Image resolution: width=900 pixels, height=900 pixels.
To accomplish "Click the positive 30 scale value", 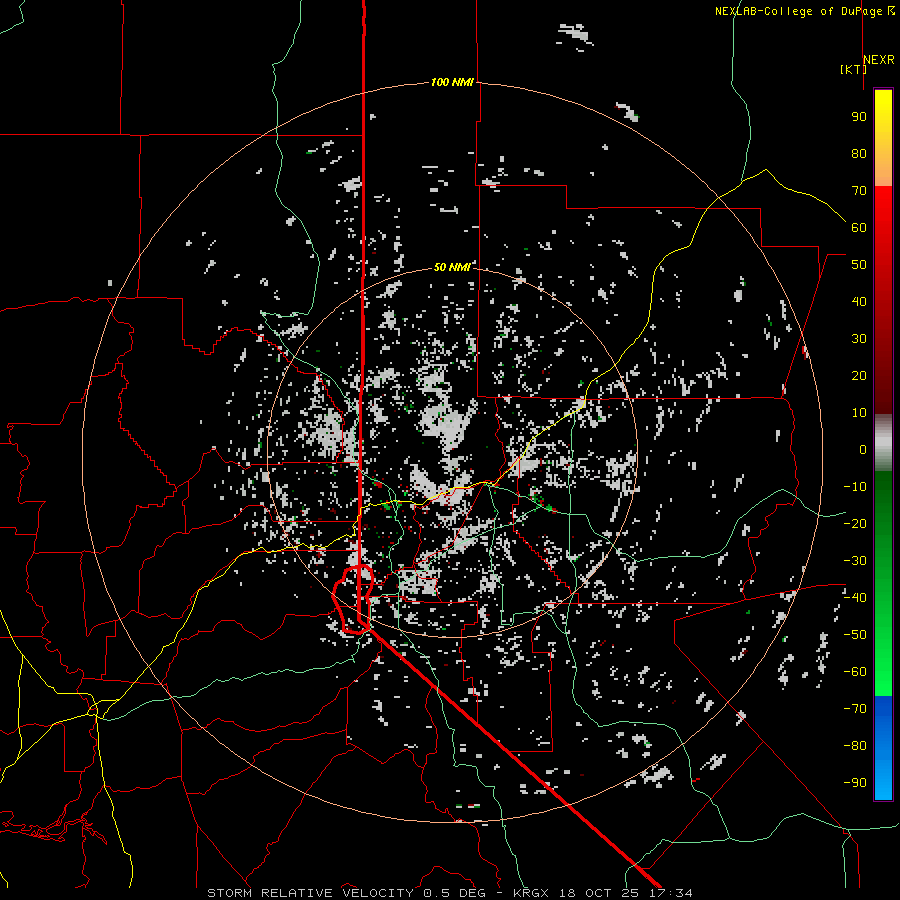I will click(x=859, y=339).
